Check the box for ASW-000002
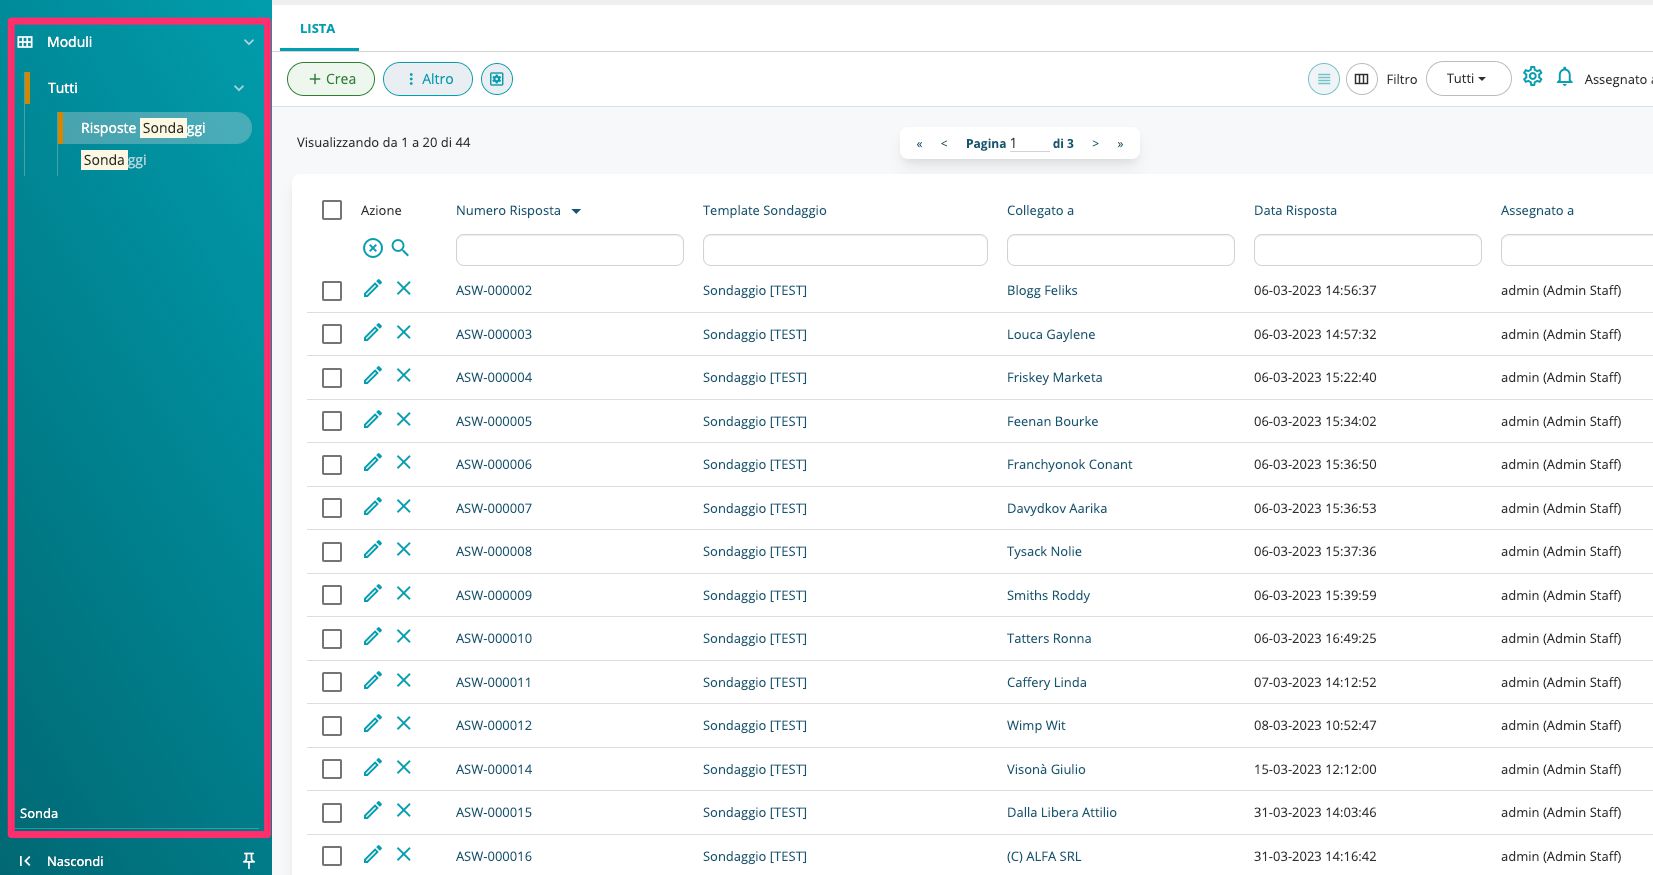Screen dimensions: 1653x875 (x=332, y=291)
